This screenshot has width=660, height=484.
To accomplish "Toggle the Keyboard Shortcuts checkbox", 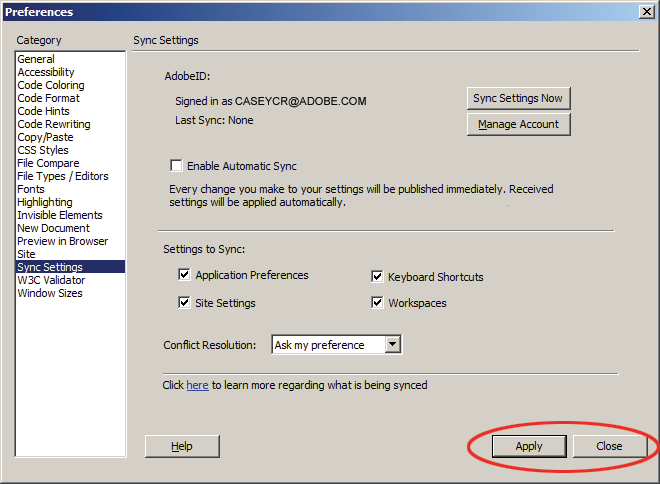I will point(377,277).
